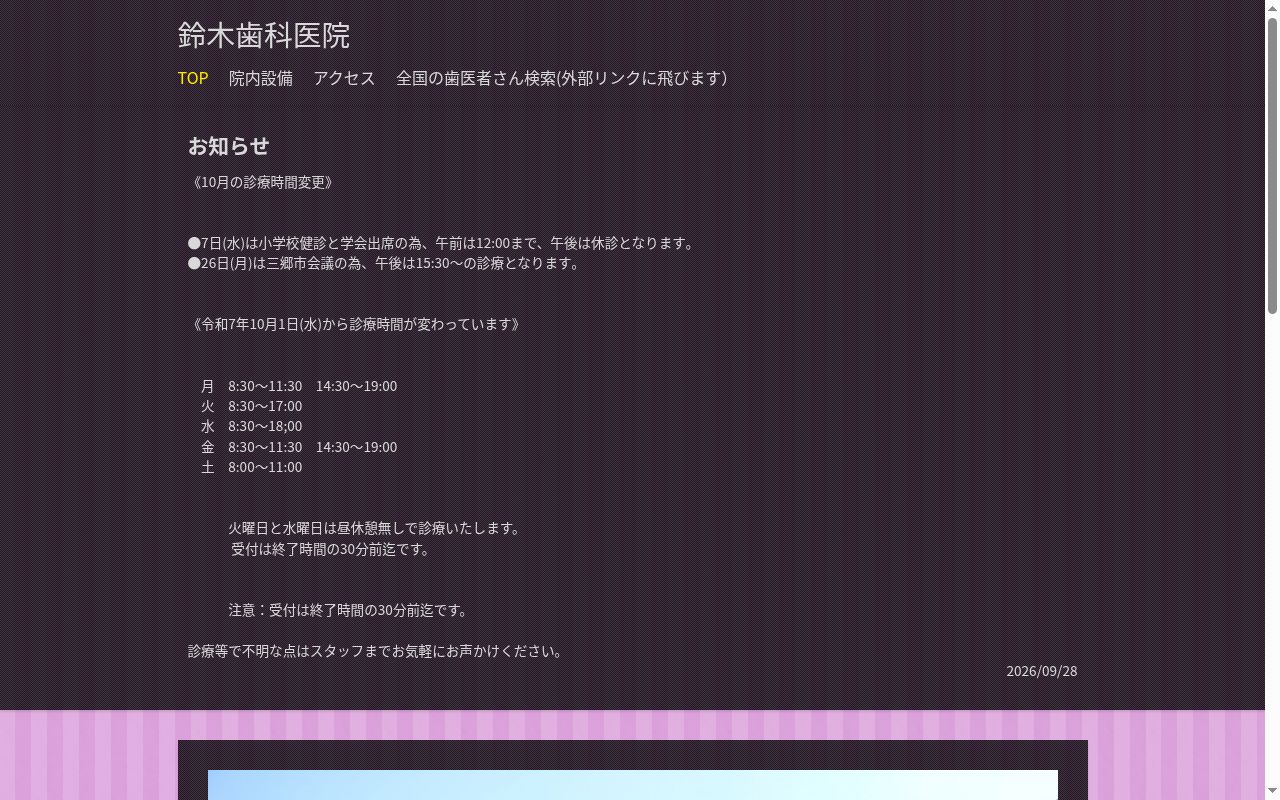The height and width of the screenshot is (800, 1280).
Task: Click the 火曜日と水曜日は昼休憩無し sentence
Action: click(x=374, y=528)
